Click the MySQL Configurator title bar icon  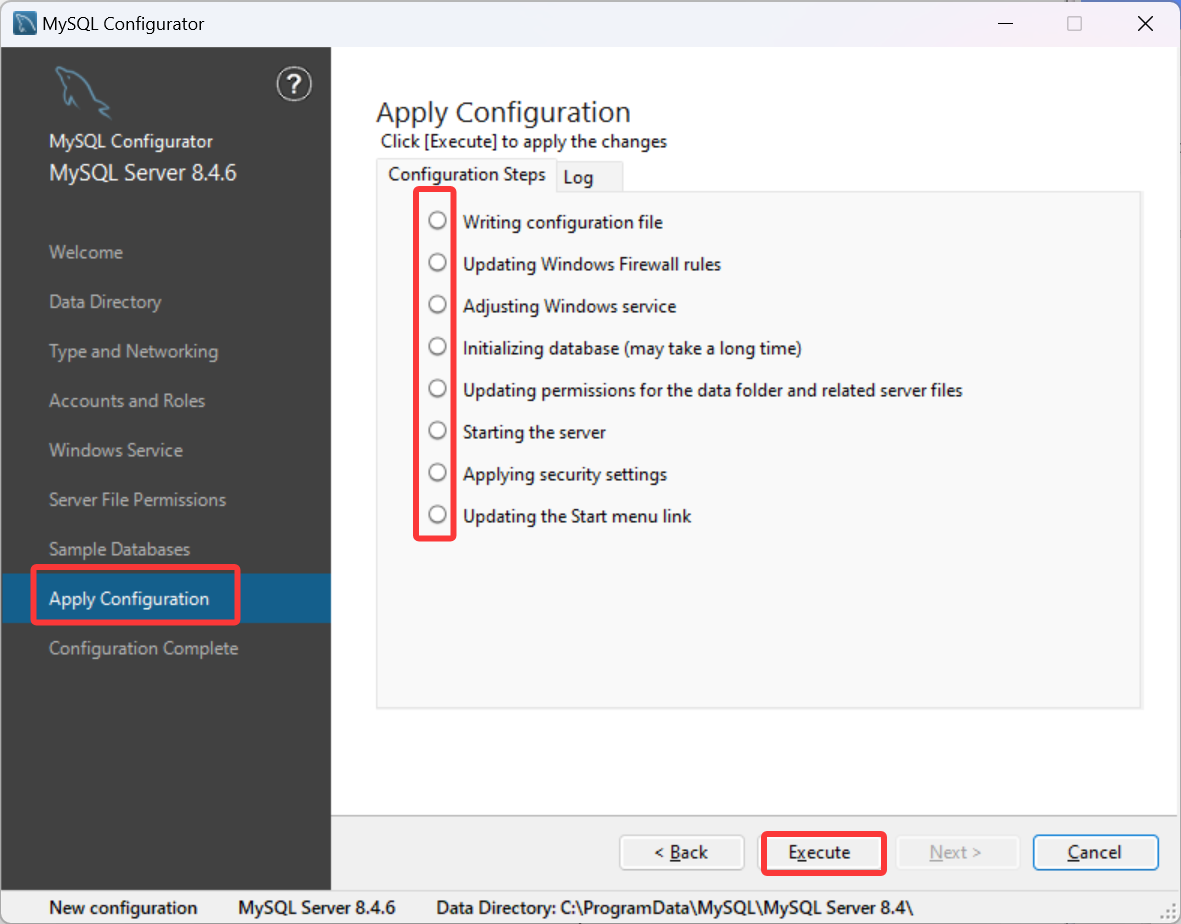click(25, 23)
